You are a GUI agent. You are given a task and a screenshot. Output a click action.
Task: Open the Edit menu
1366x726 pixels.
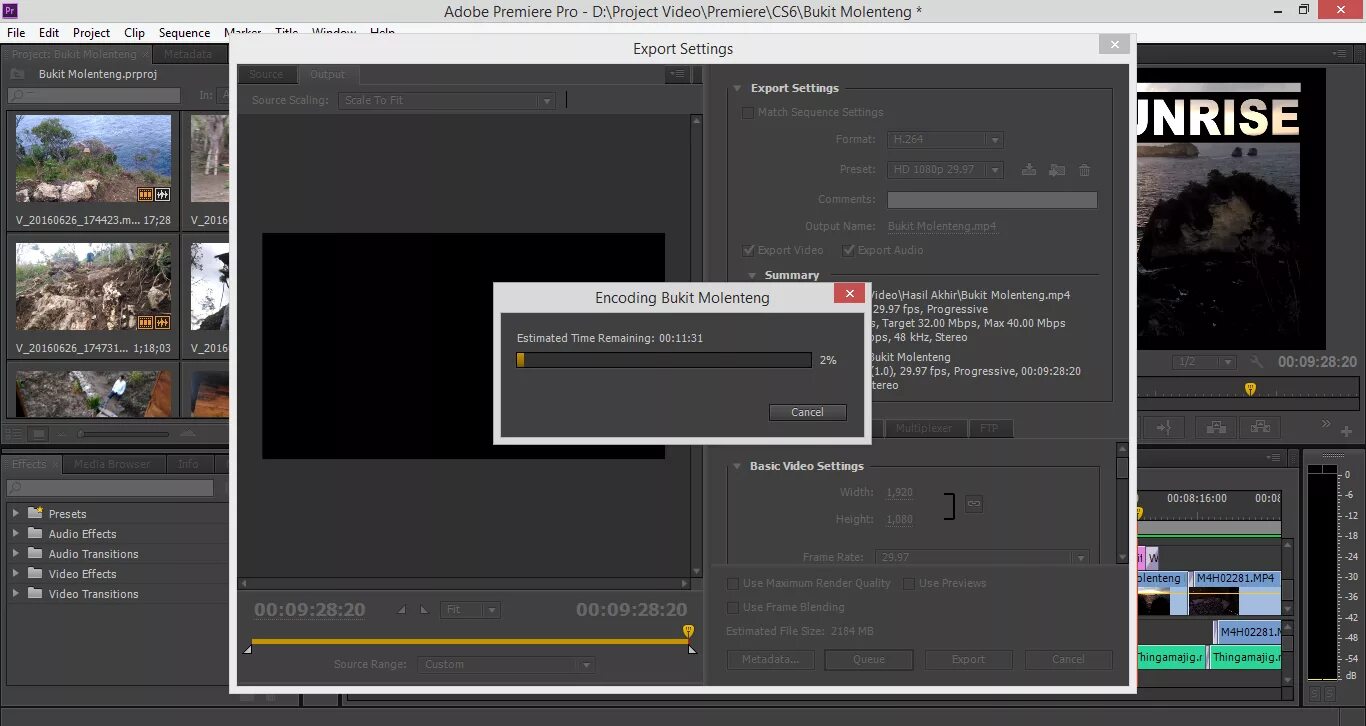(x=49, y=33)
